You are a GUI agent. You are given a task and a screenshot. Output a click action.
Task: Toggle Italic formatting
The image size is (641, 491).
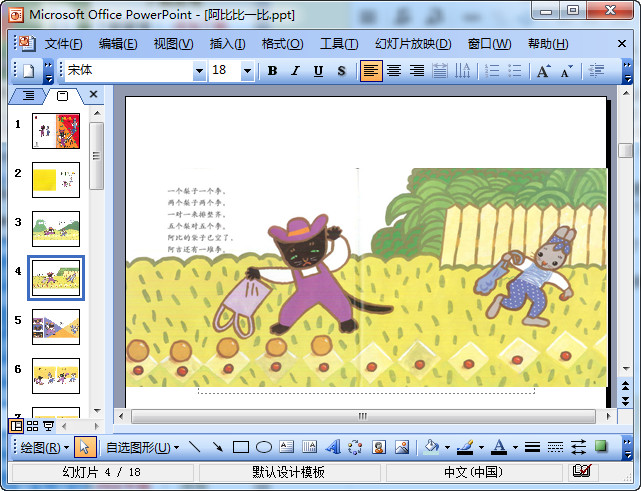(295, 71)
